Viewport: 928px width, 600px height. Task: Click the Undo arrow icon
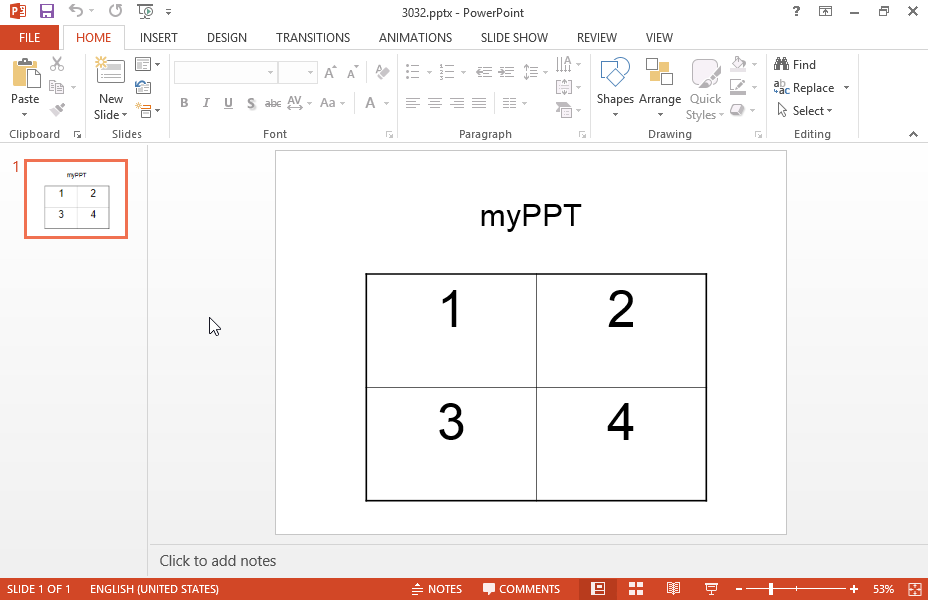[76, 11]
